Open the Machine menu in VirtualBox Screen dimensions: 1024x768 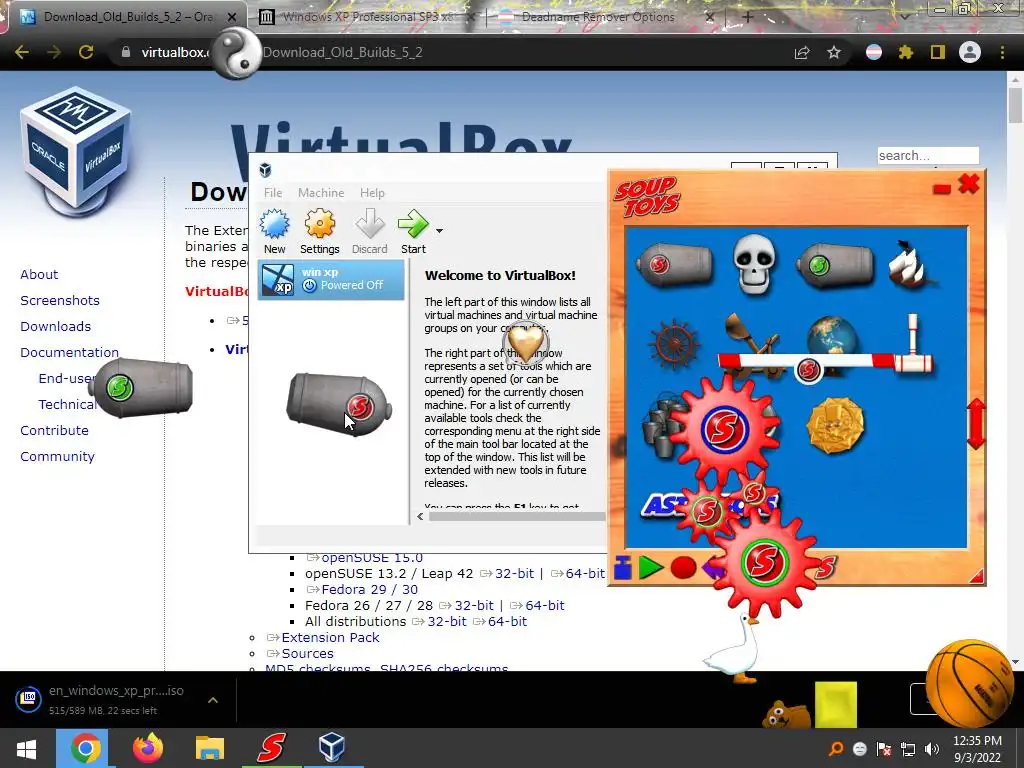pyautogui.click(x=321, y=193)
